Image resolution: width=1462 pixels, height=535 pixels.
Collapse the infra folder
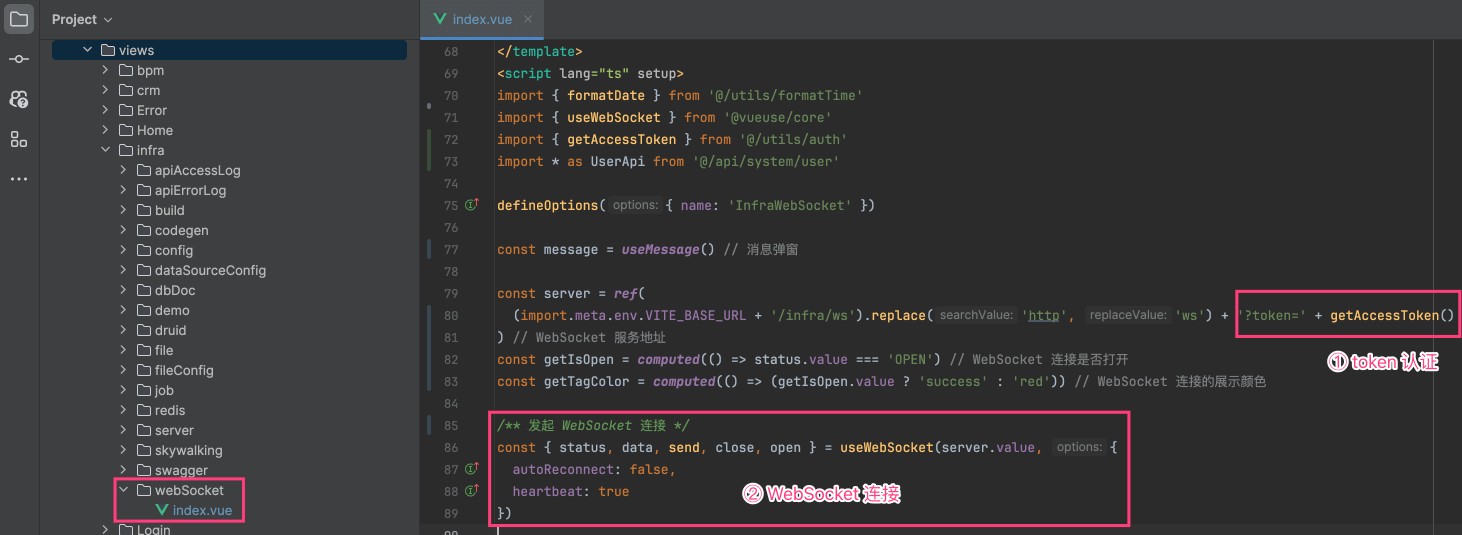click(x=106, y=150)
